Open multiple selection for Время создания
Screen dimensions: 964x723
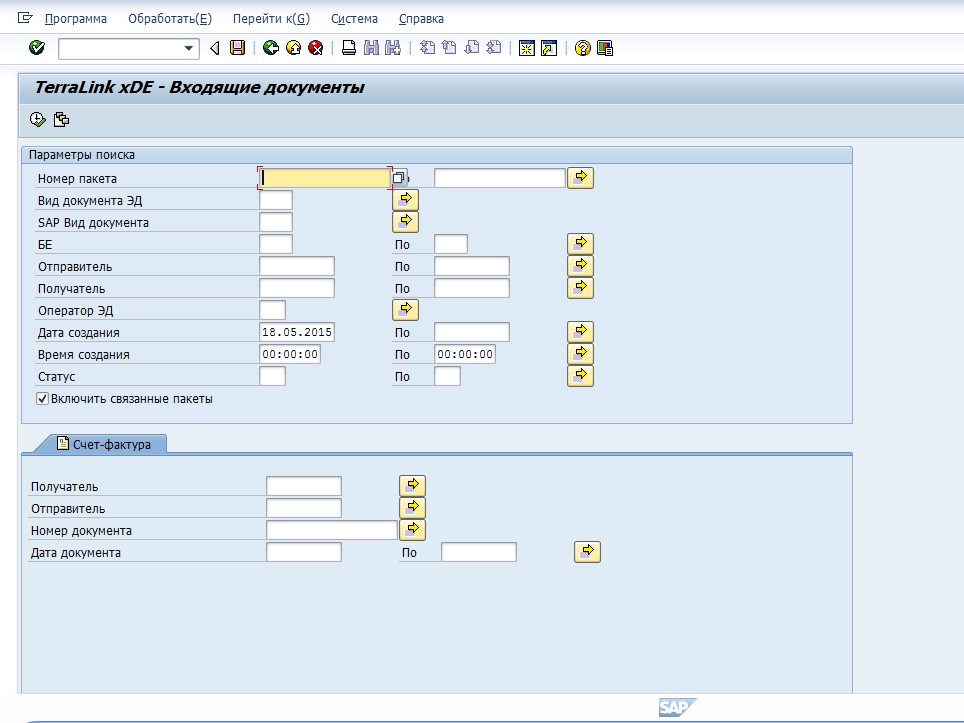pyautogui.click(x=580, y=354)
